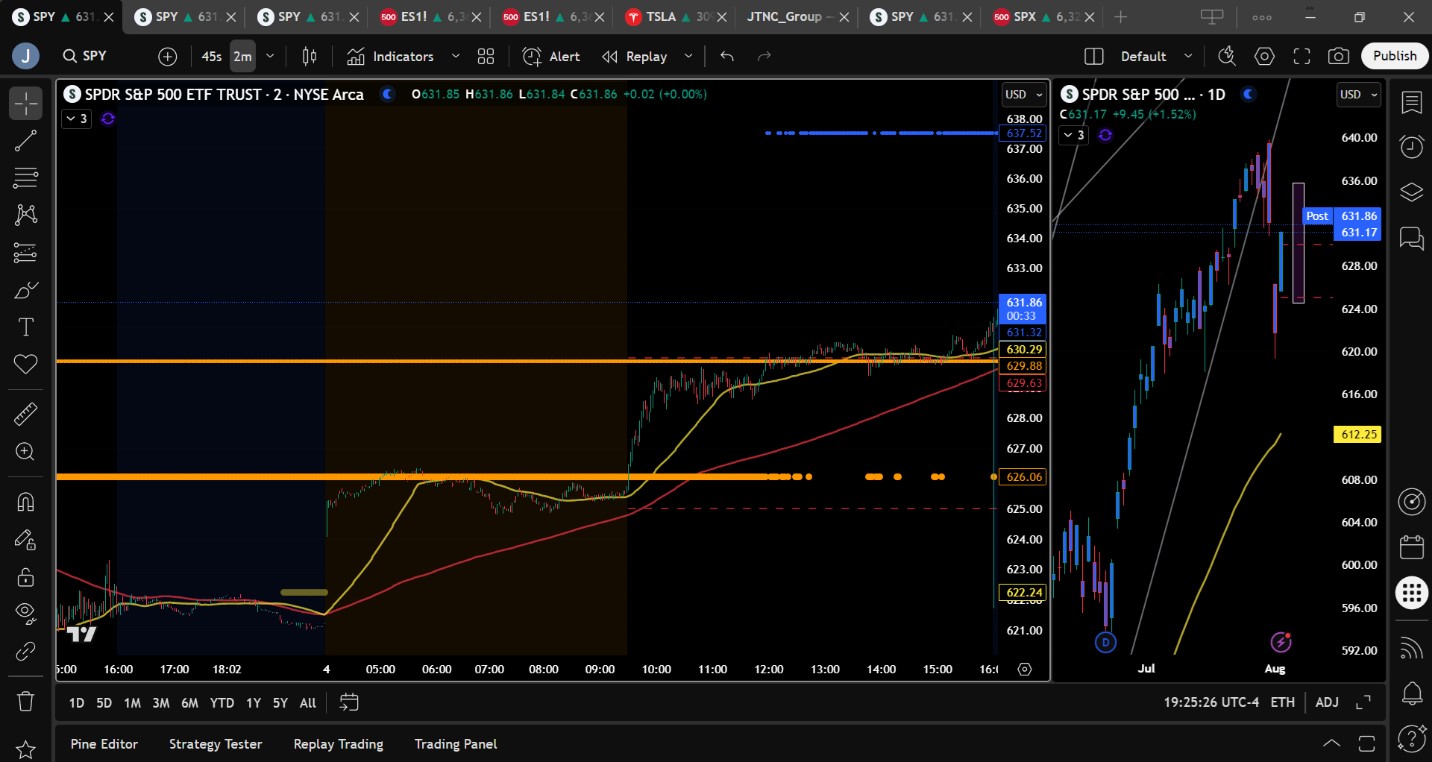1432x762 pixels.
Task: Switch to the SPX tab
Action: pos(1042,17)
